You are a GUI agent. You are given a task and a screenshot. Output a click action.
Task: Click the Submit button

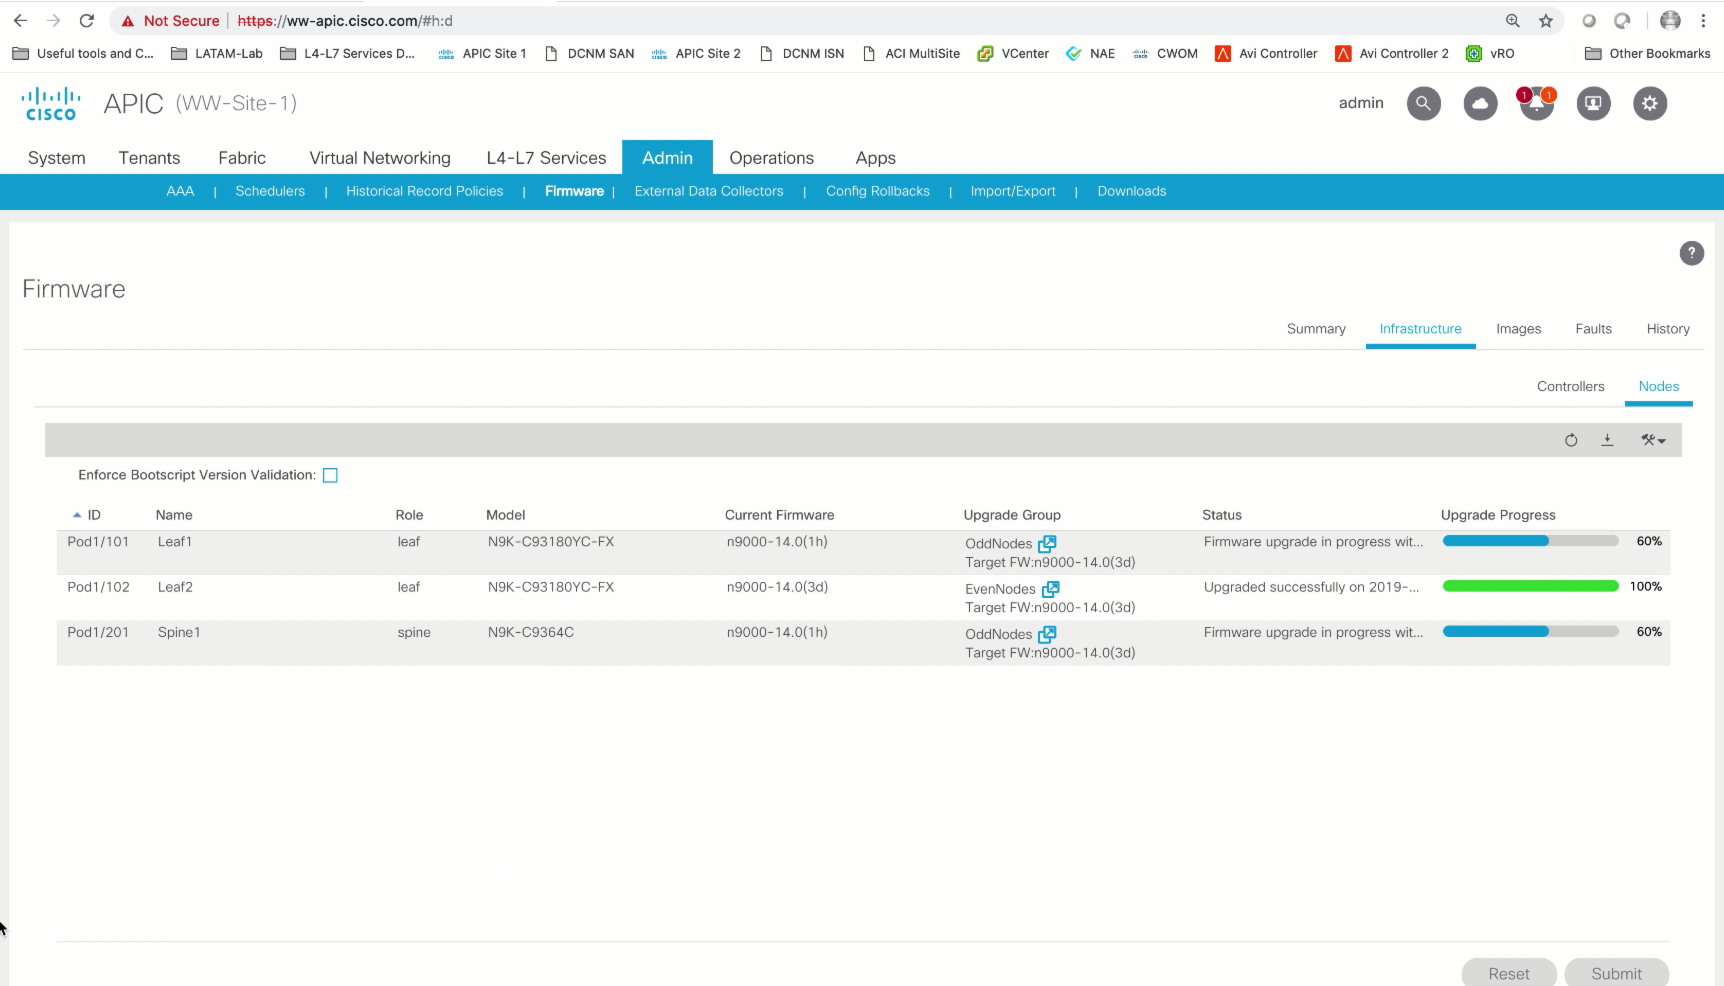click(1617, 973)
